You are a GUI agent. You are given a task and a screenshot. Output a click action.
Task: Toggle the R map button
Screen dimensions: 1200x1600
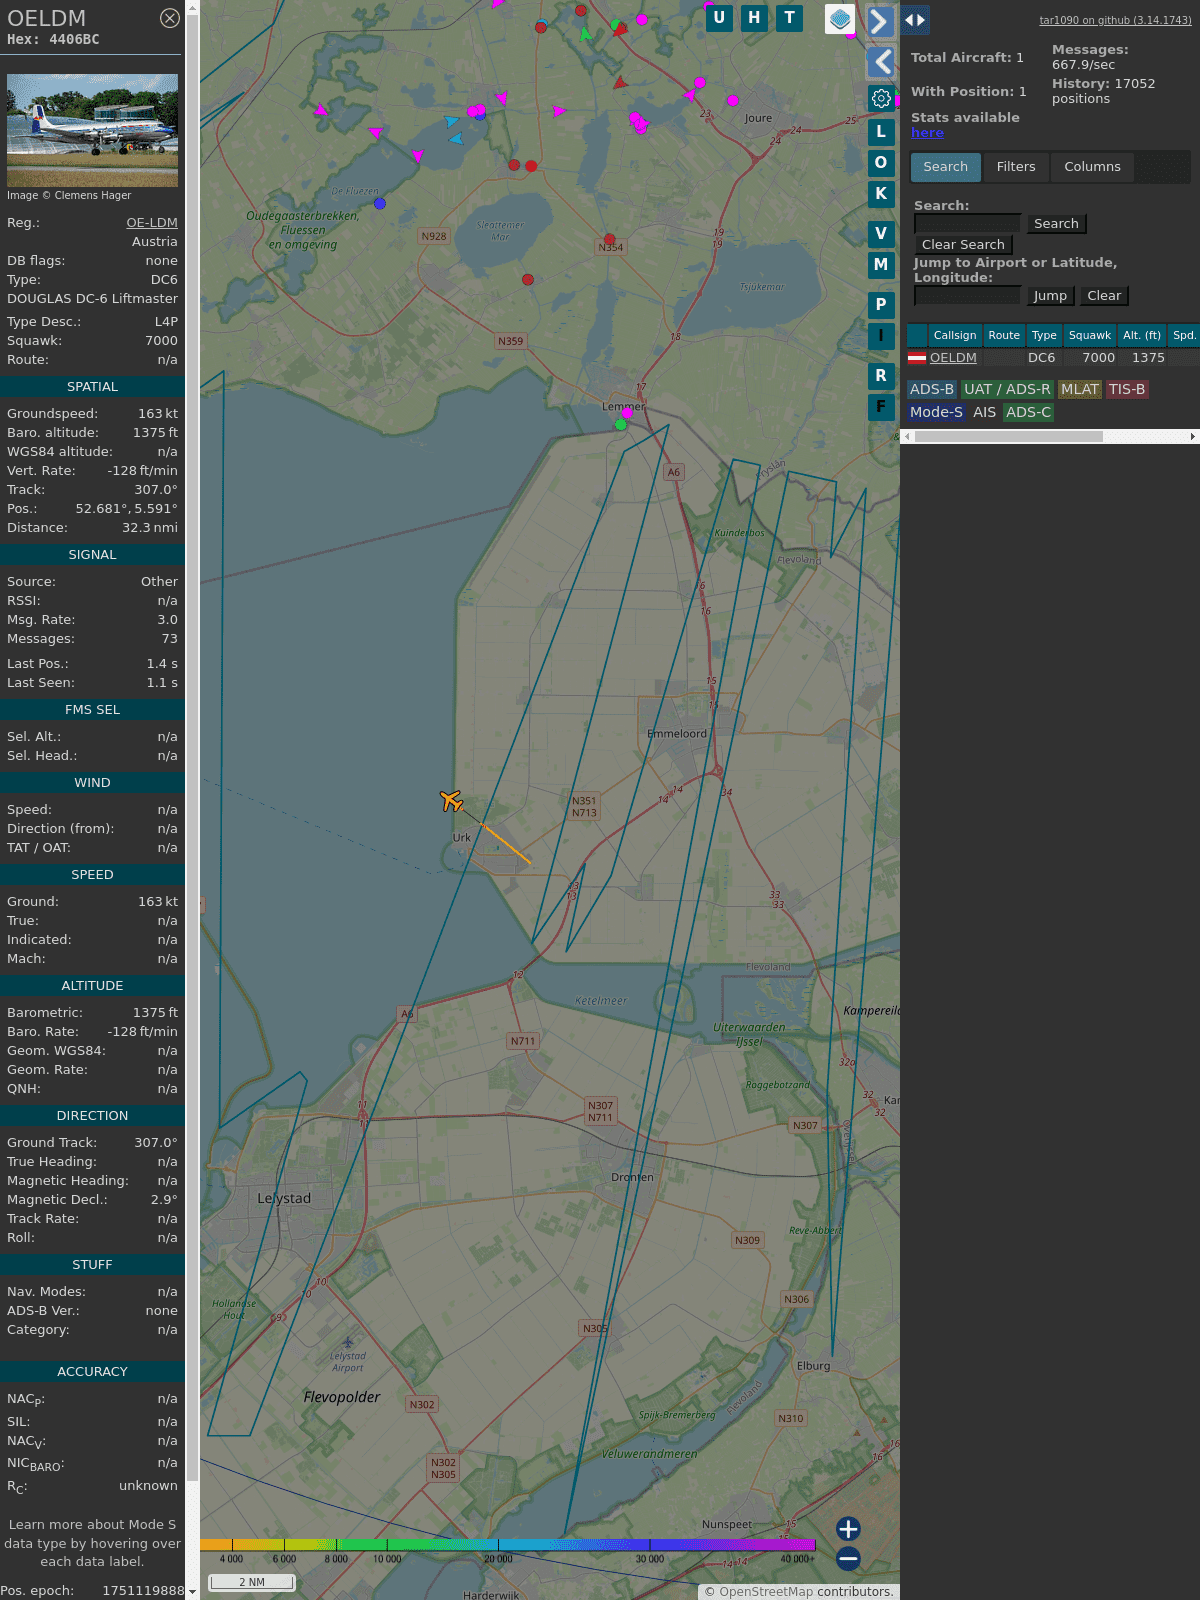coord(881,375)
